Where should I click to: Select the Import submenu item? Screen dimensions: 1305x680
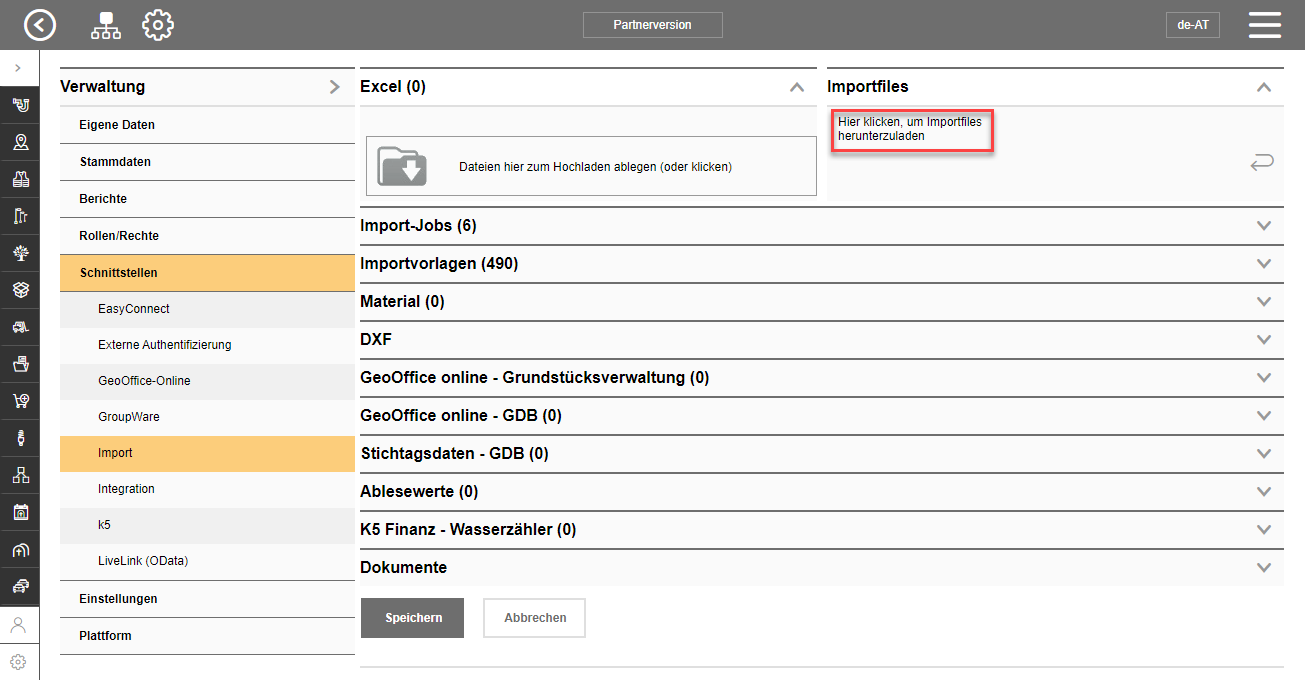pos(207,453)
